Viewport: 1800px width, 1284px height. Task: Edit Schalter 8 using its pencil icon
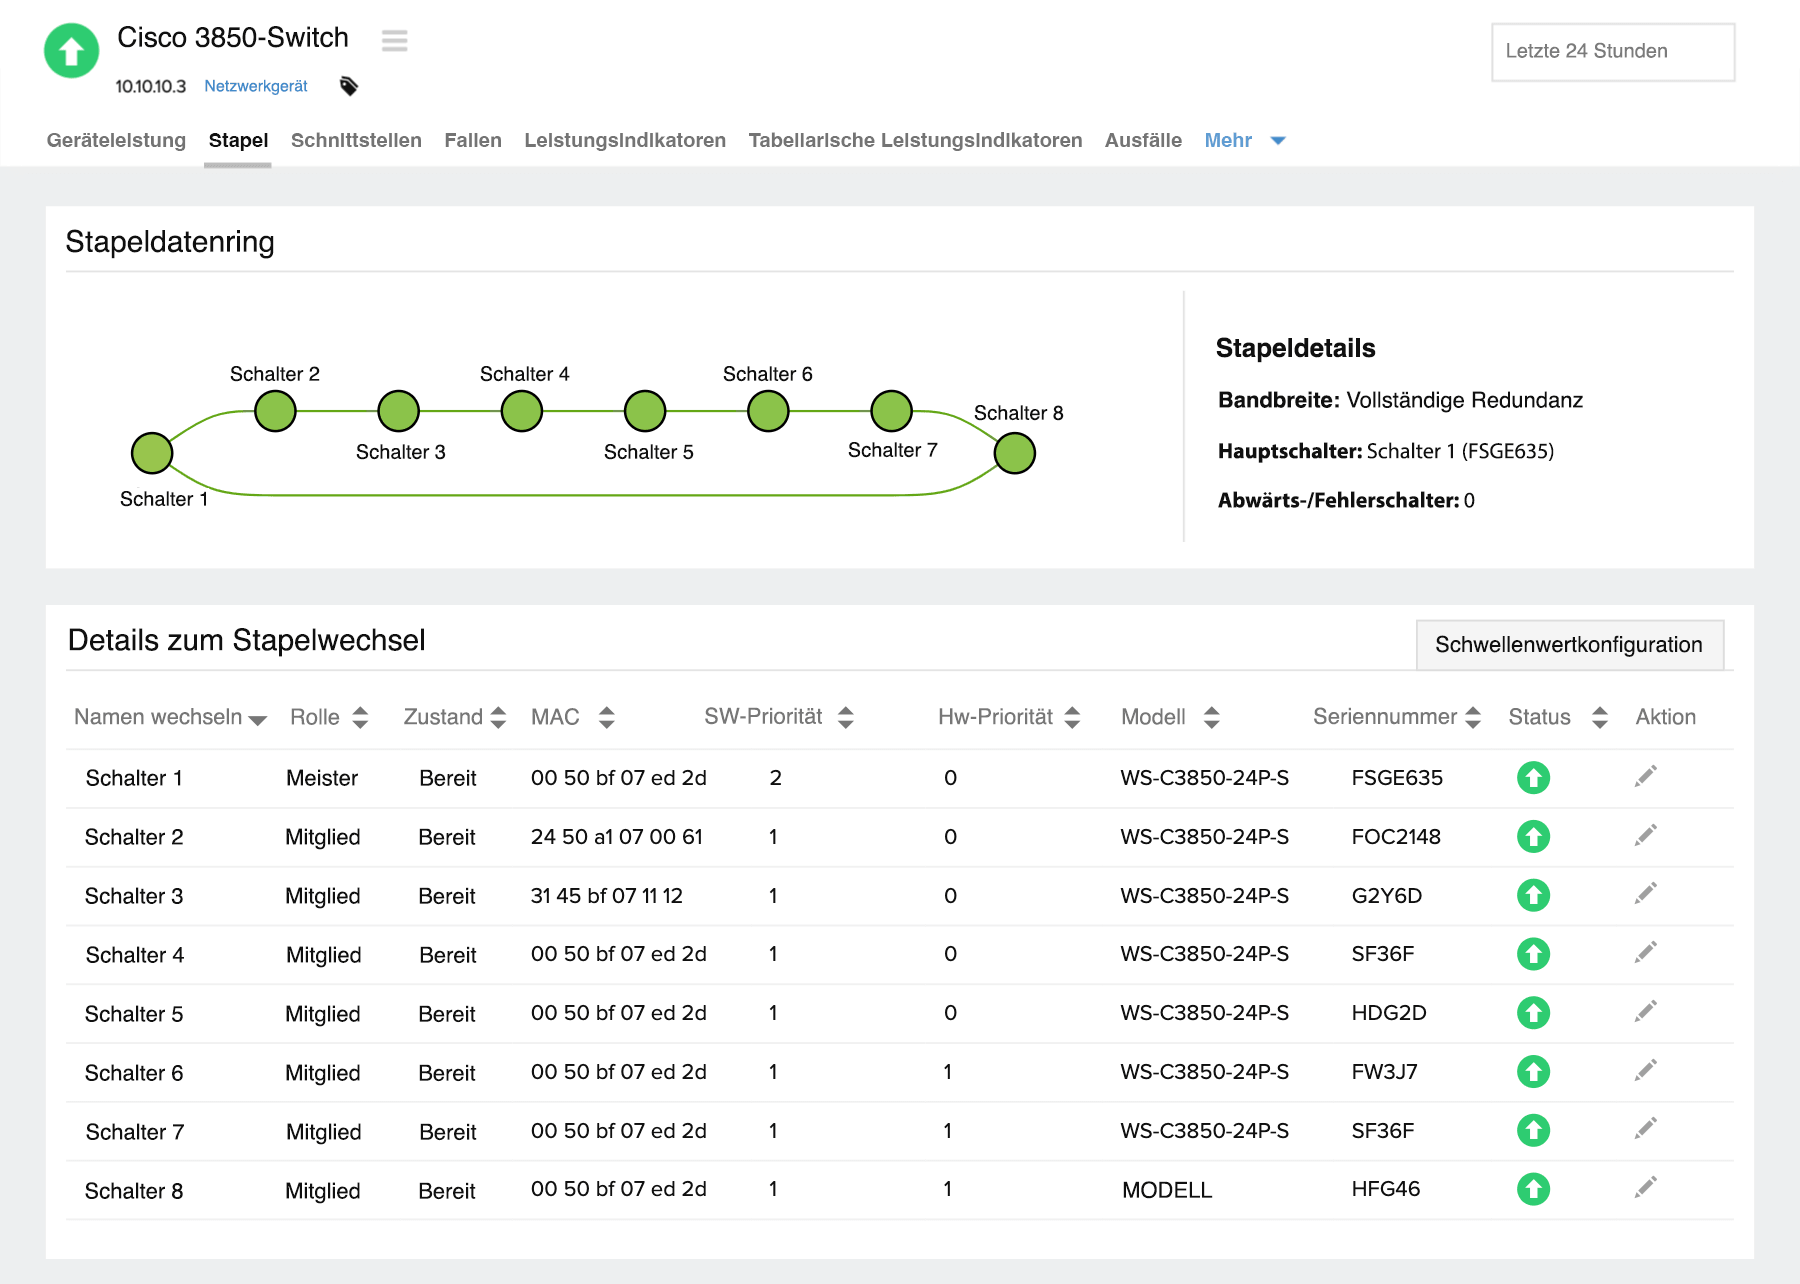click(1644, 1189)
